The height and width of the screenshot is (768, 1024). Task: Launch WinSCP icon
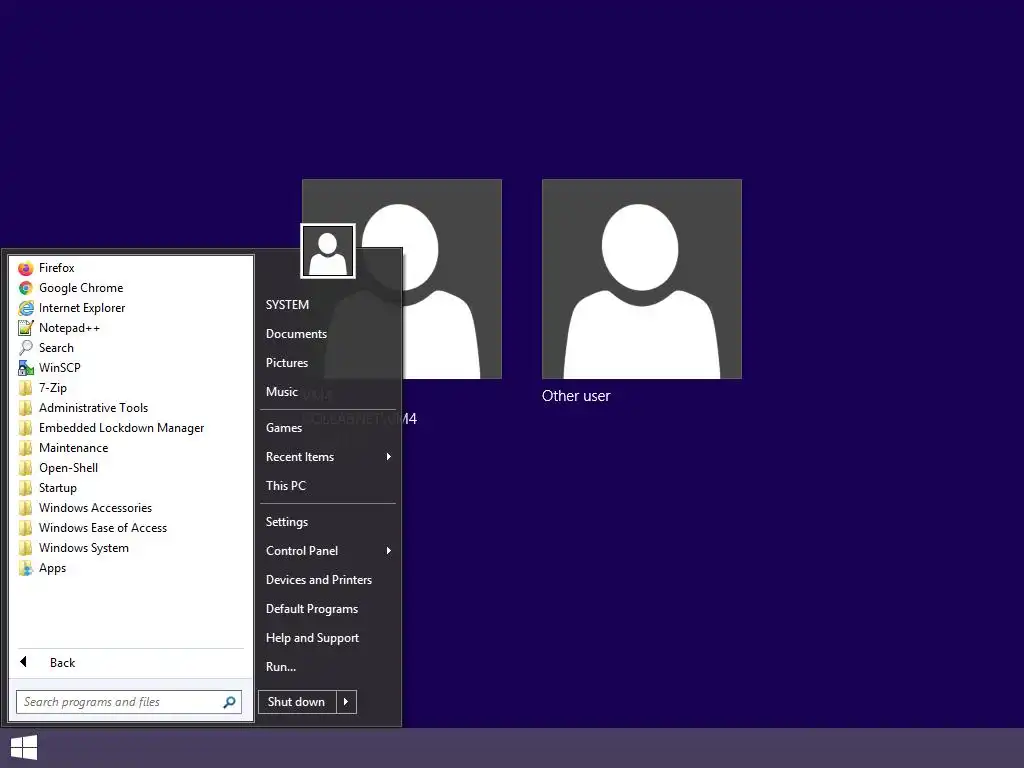(25, 368)
